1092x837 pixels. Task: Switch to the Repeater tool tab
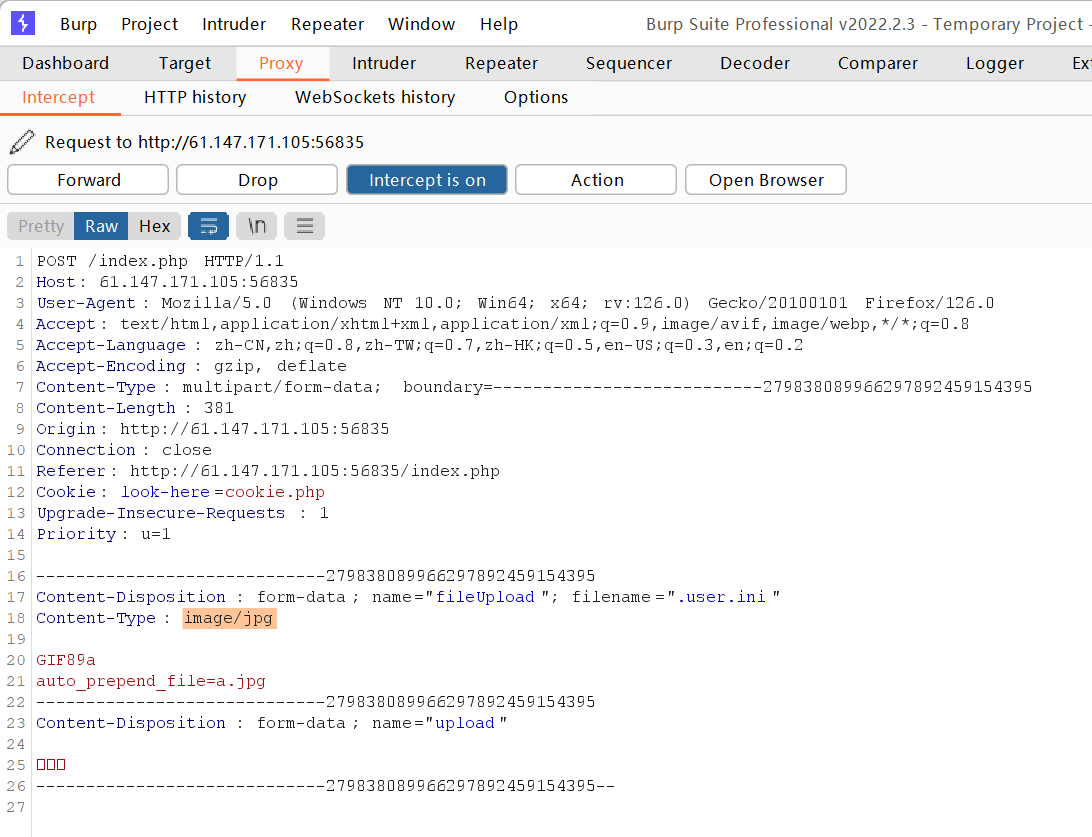(x=501, y=63)
